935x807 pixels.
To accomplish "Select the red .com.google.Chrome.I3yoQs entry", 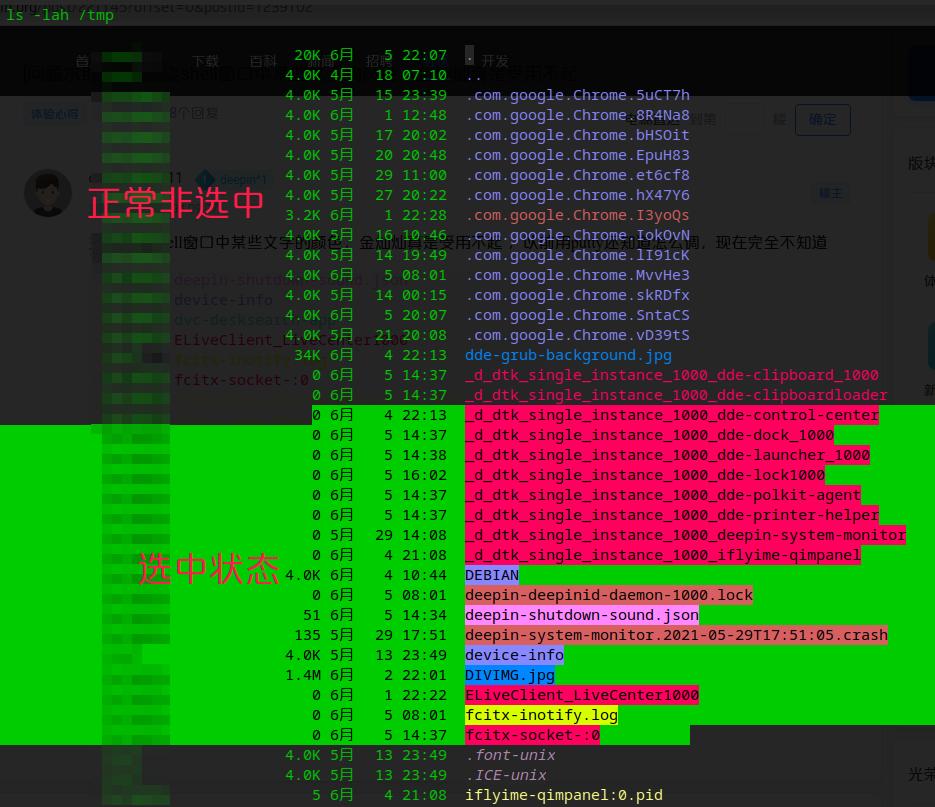I will (x=577, y=215).
